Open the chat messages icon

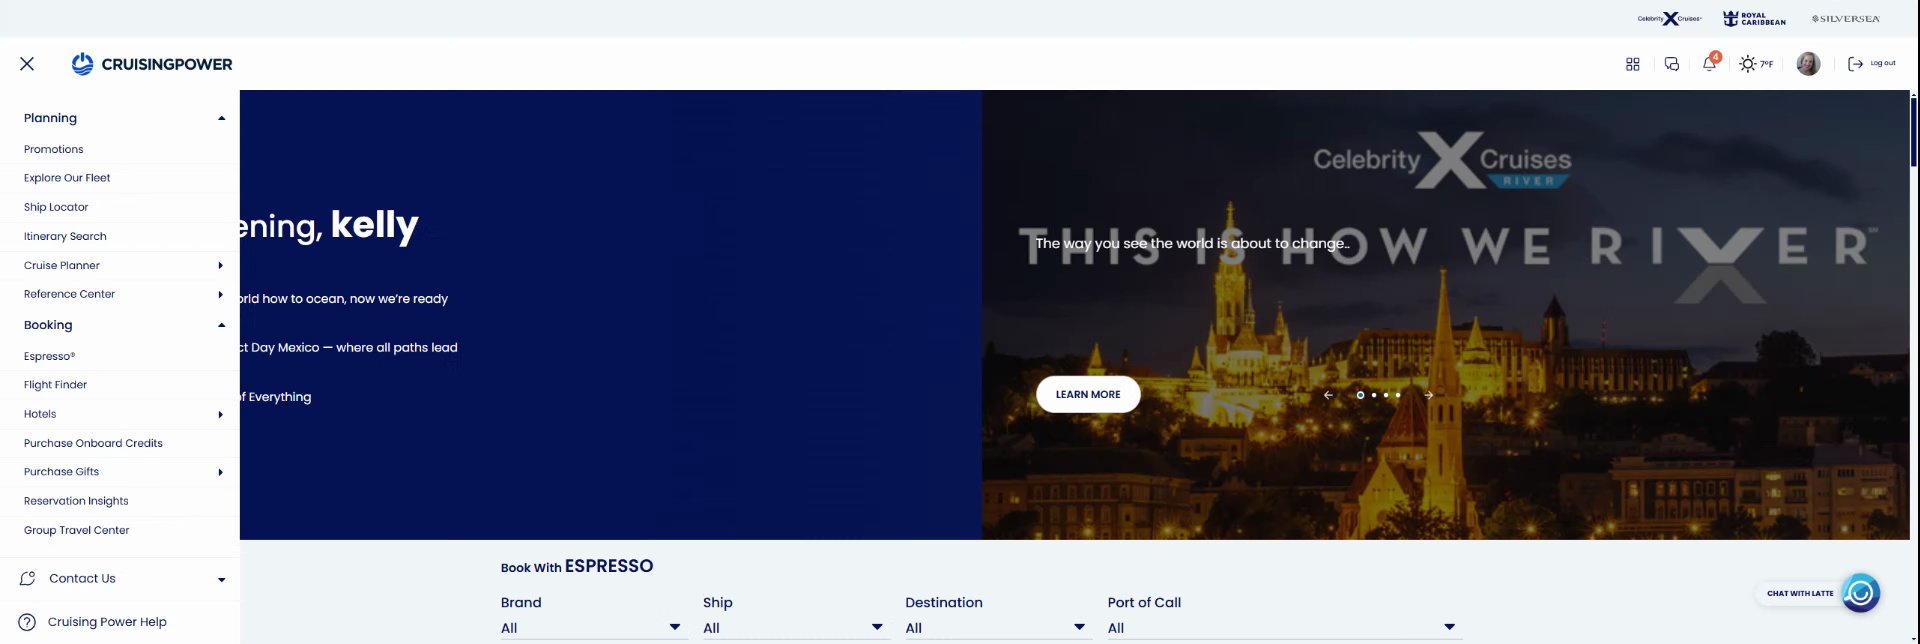pyautogui.click(x=1671, y=64)
